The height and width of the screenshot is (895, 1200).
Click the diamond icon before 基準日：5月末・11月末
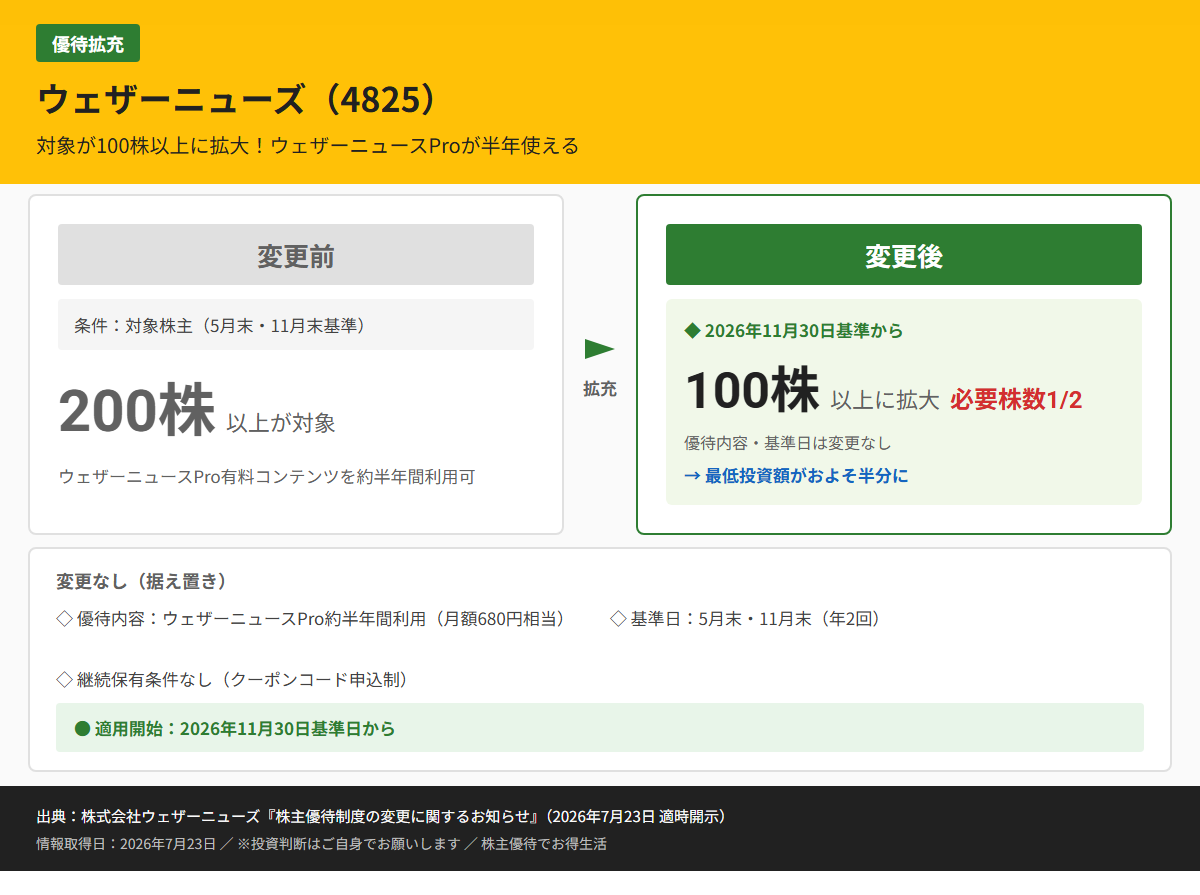pyautogui.click(x=618, y=619)
